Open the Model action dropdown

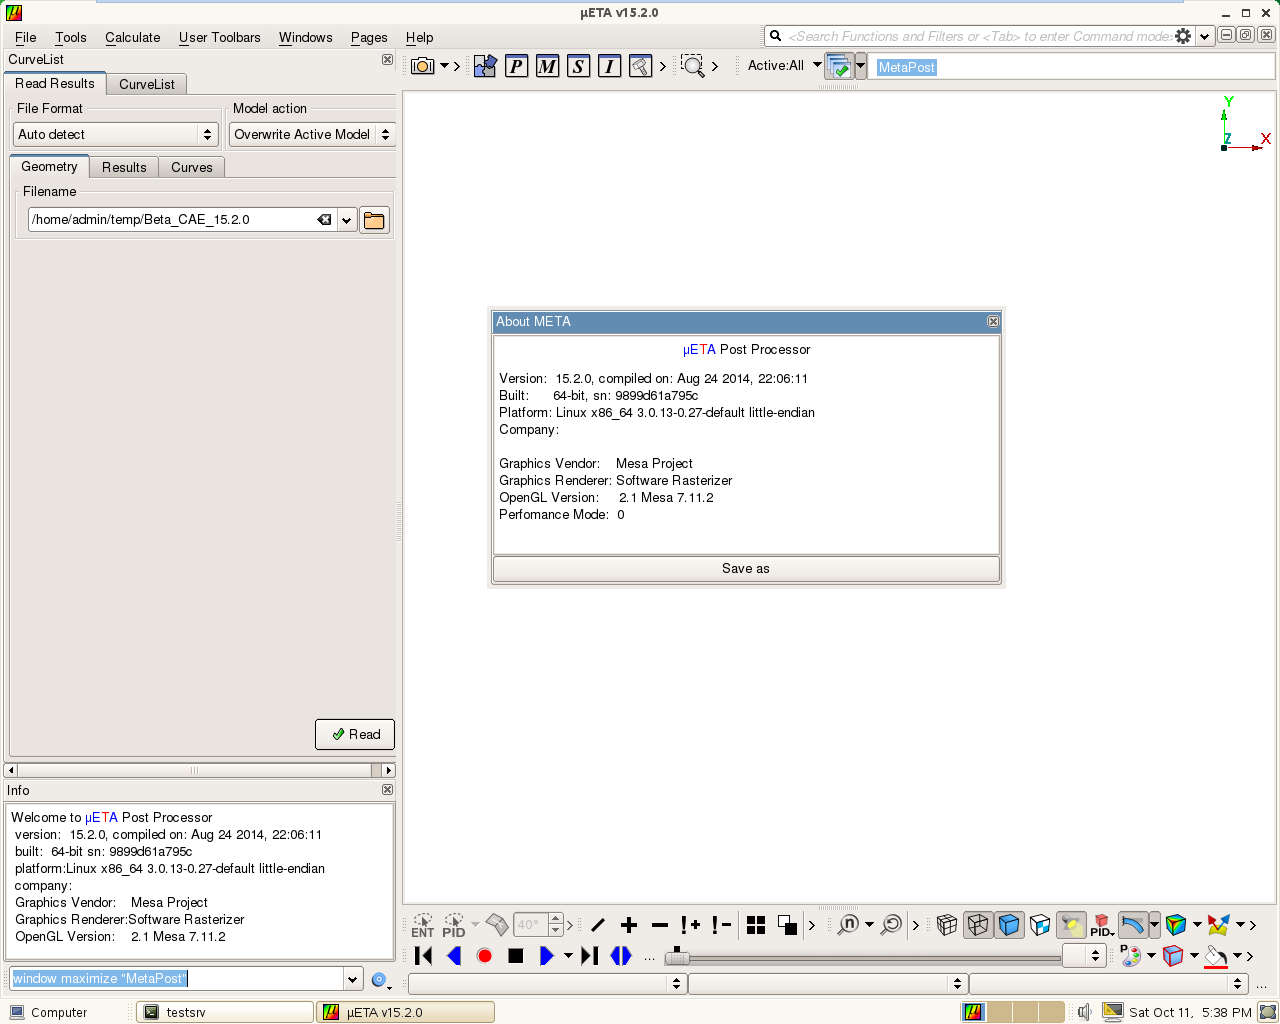click(x=312, y=134)
